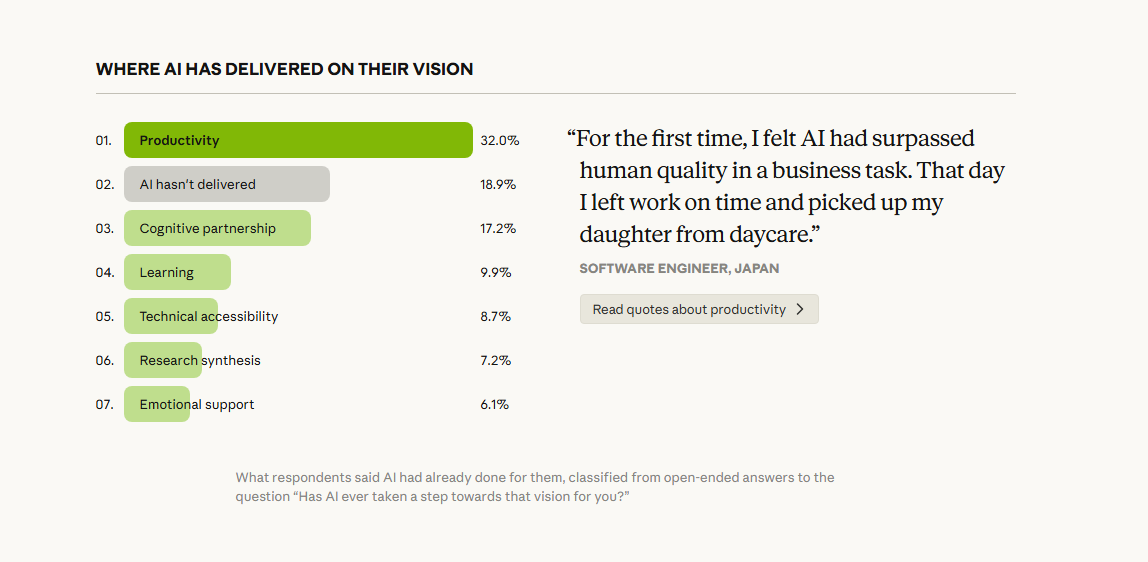
Task: Click the 32.0% value label
Action: 499,140
